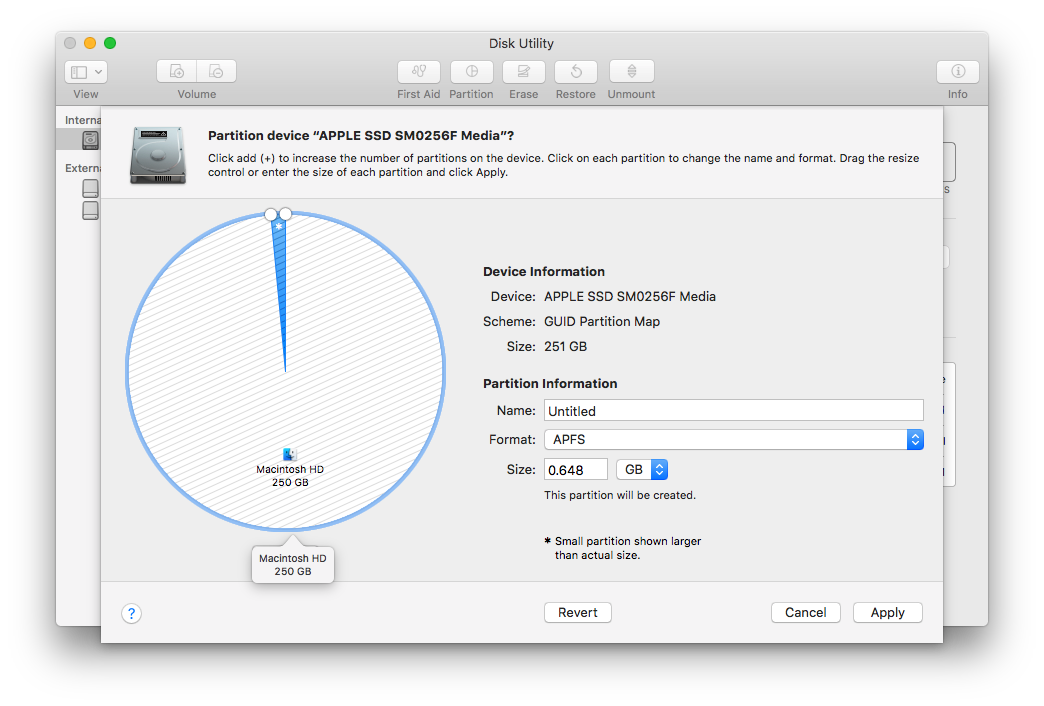This screenshot has width=1044, height=706.
Task: Click the Revert button
Action: pos(578,613)
